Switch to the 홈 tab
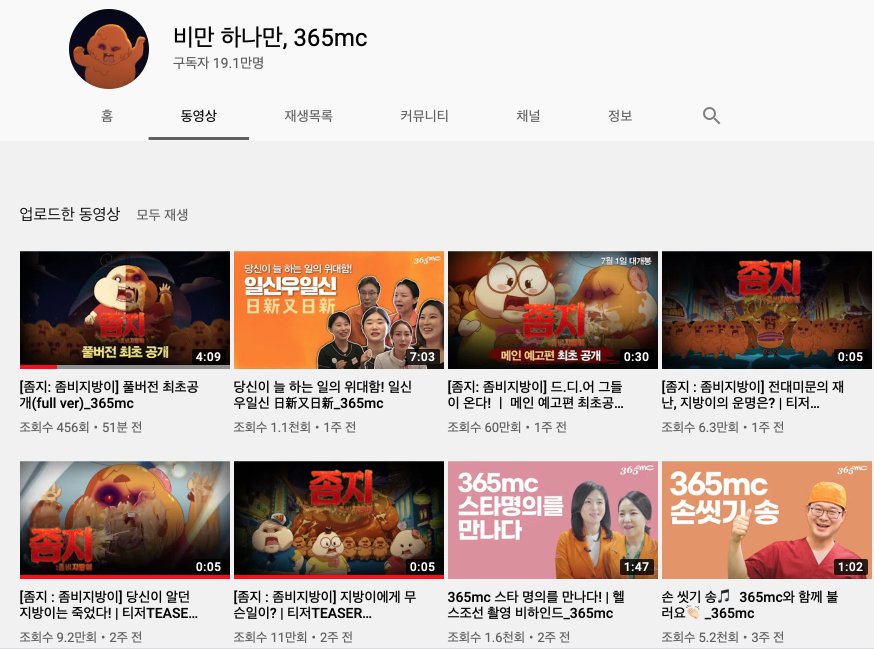This screenshot has width=874, height=649. tap(107, 115)
